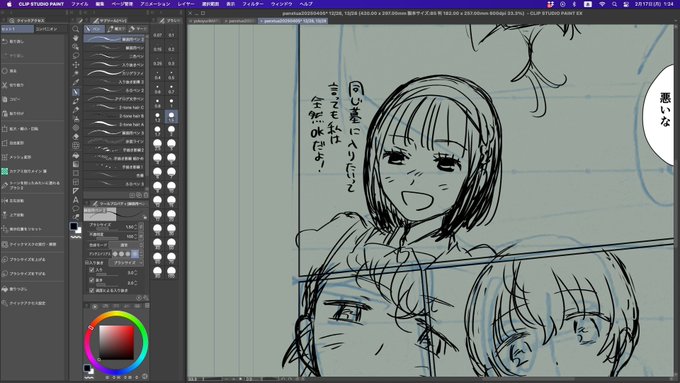Select the Pencil tool
The width and height of the screenshot is (680, 383).
(x=76, y=101)
